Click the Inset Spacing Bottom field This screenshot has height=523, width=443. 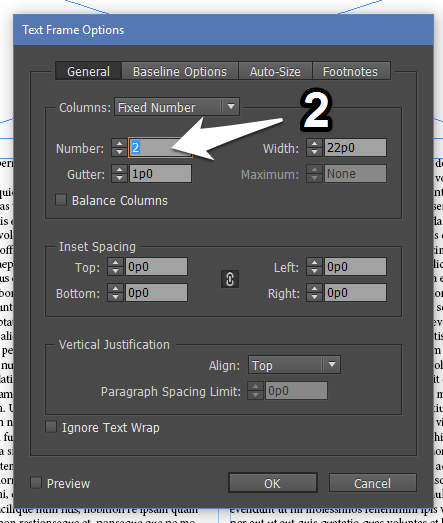coord(156,293)
